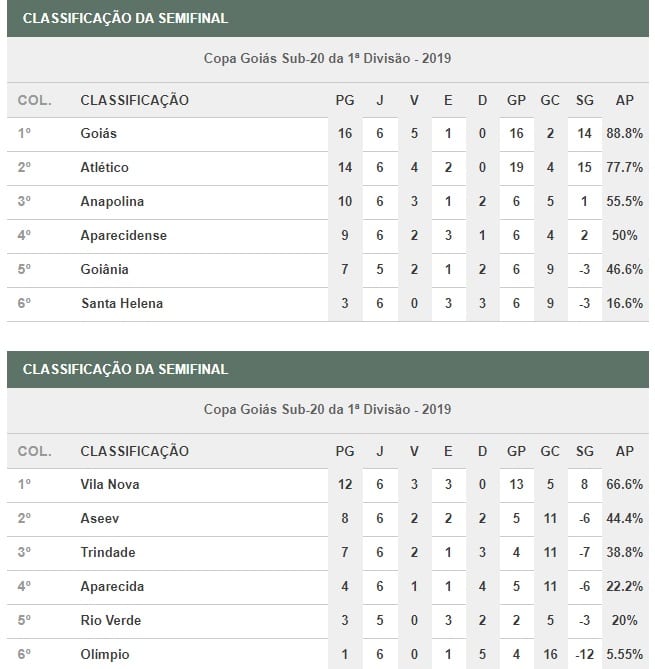The image size is (655, 669).
Task: Click Trindade's 38.8% AP cell
Action: click(624, 552)
